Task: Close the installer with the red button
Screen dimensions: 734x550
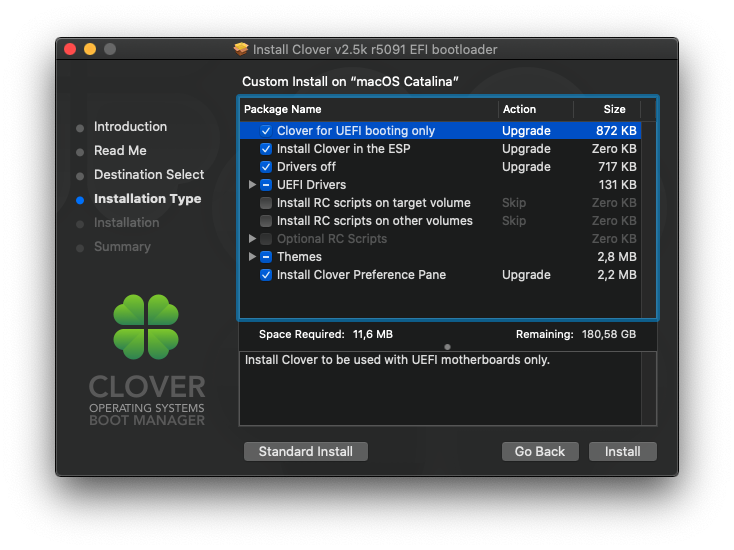Action: (70, 49)
